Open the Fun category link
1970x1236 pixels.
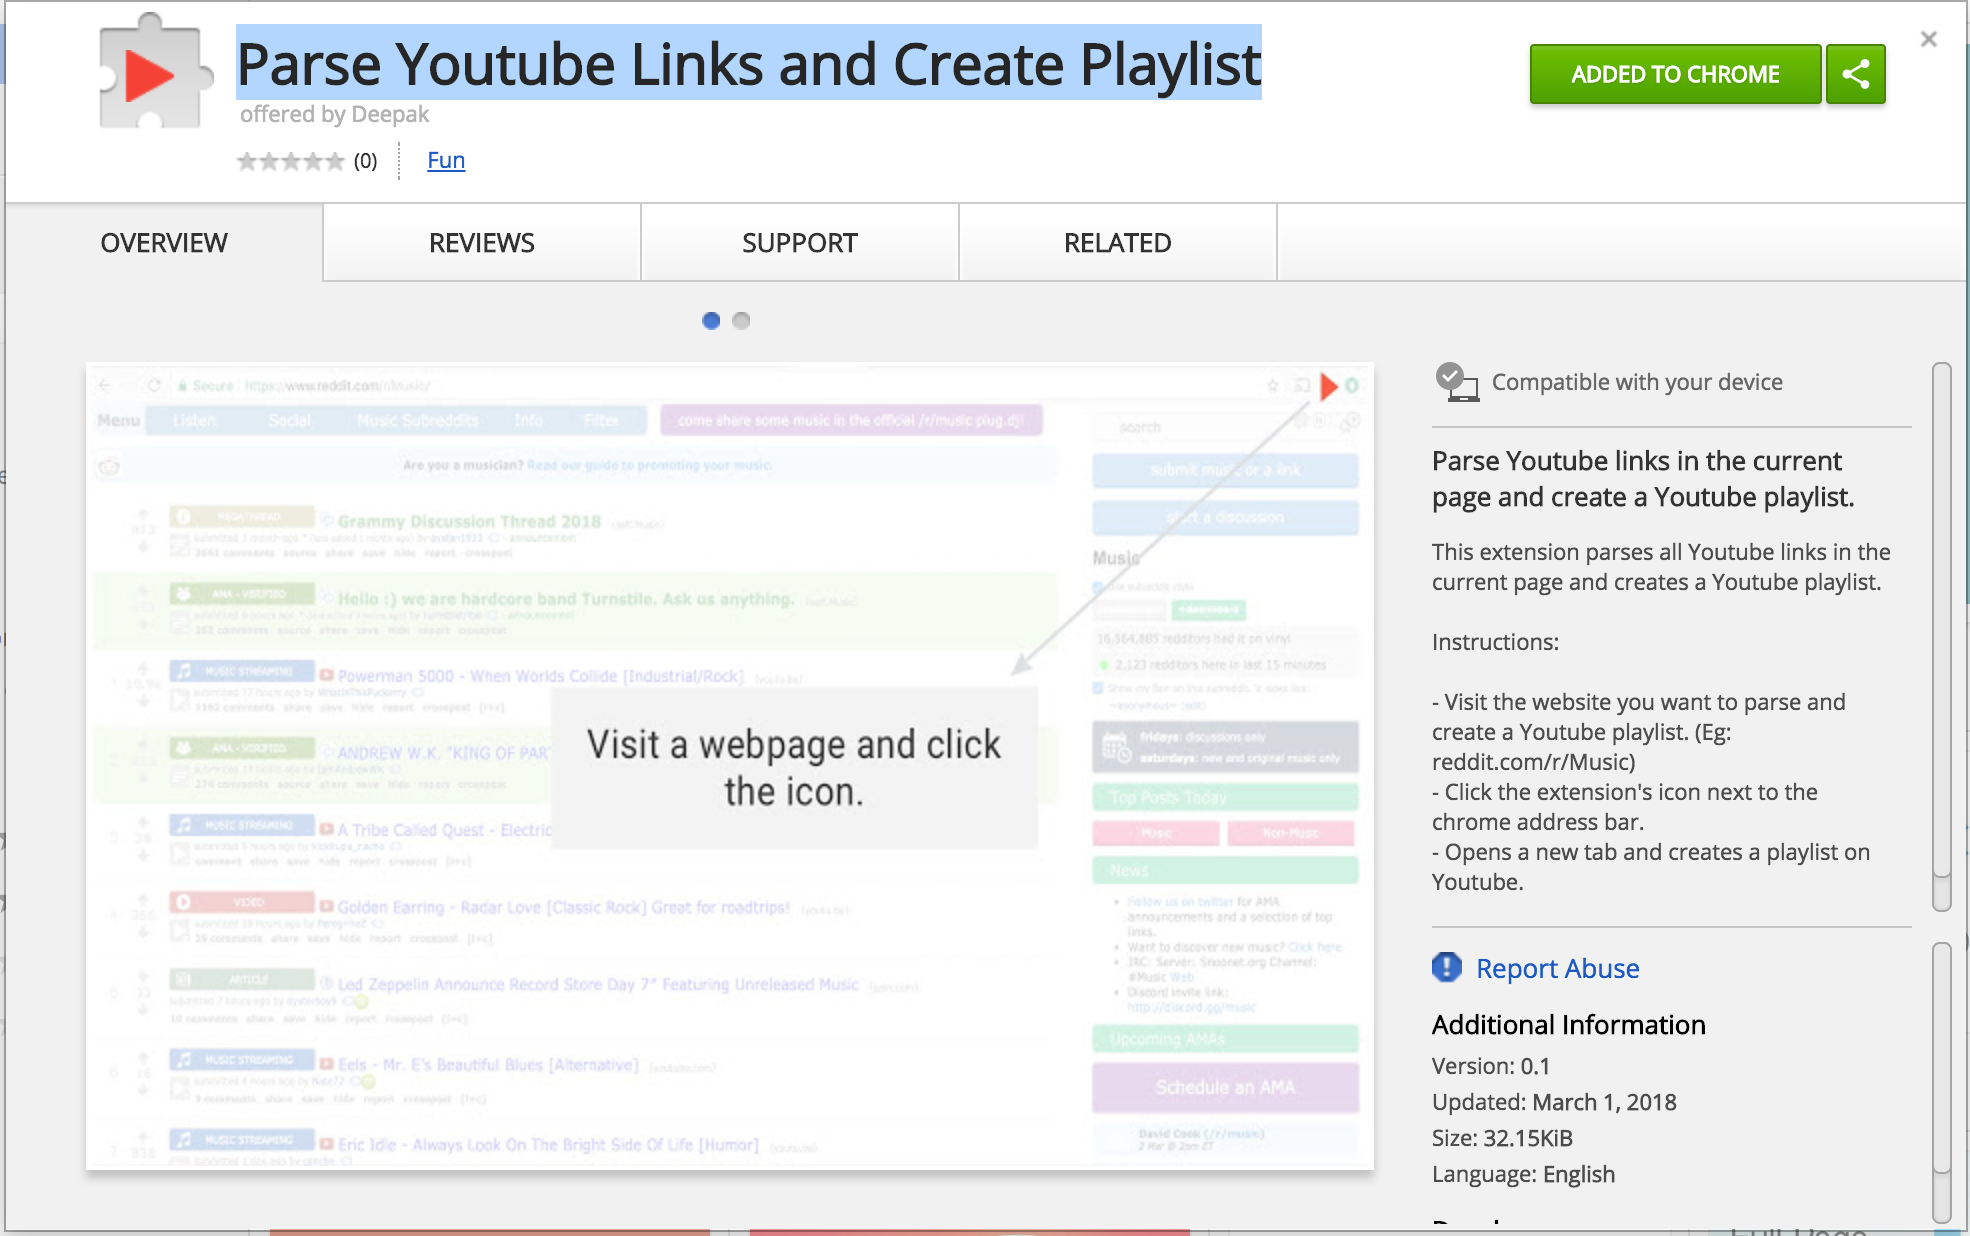pyautogui.click(x=446, y=160)
